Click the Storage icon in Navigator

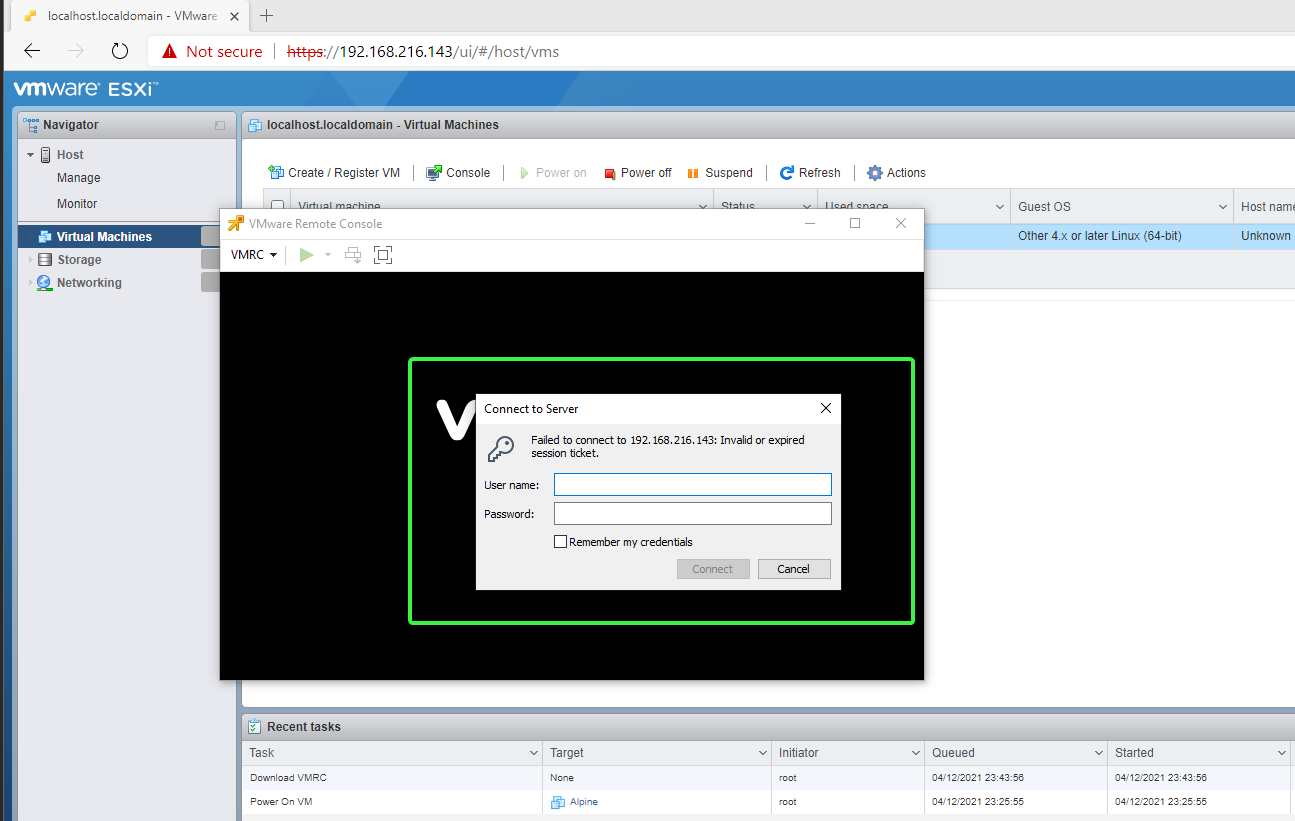pos(45,260)
